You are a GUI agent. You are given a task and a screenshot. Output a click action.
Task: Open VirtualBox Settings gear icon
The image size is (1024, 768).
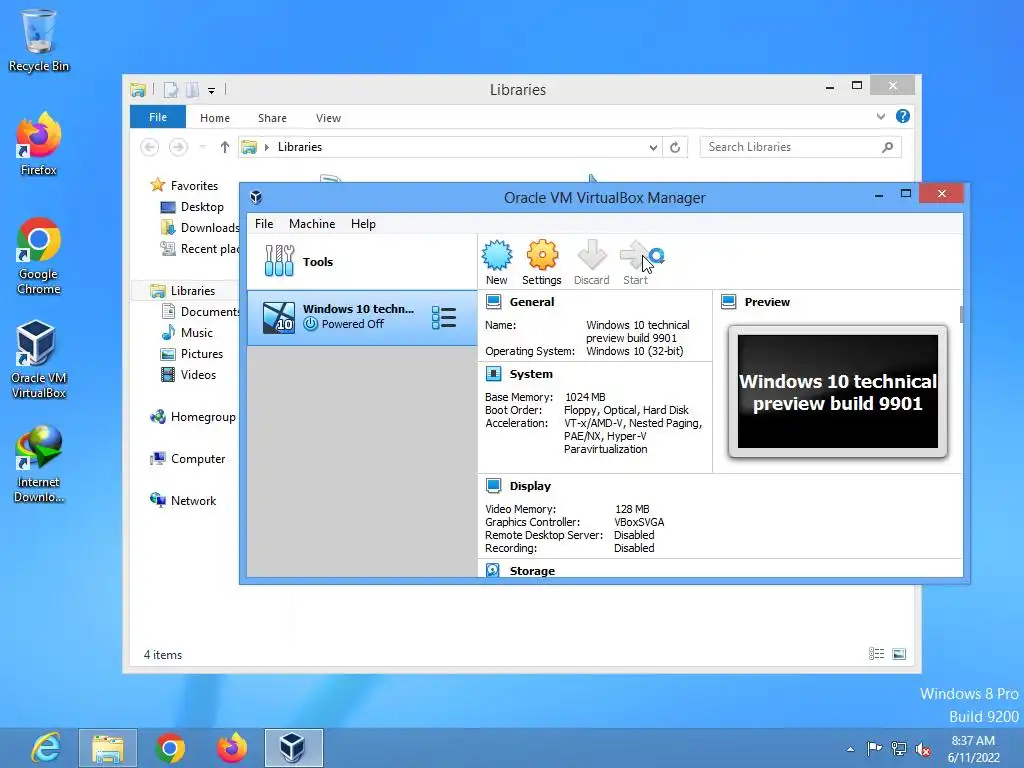coord(542,255)
